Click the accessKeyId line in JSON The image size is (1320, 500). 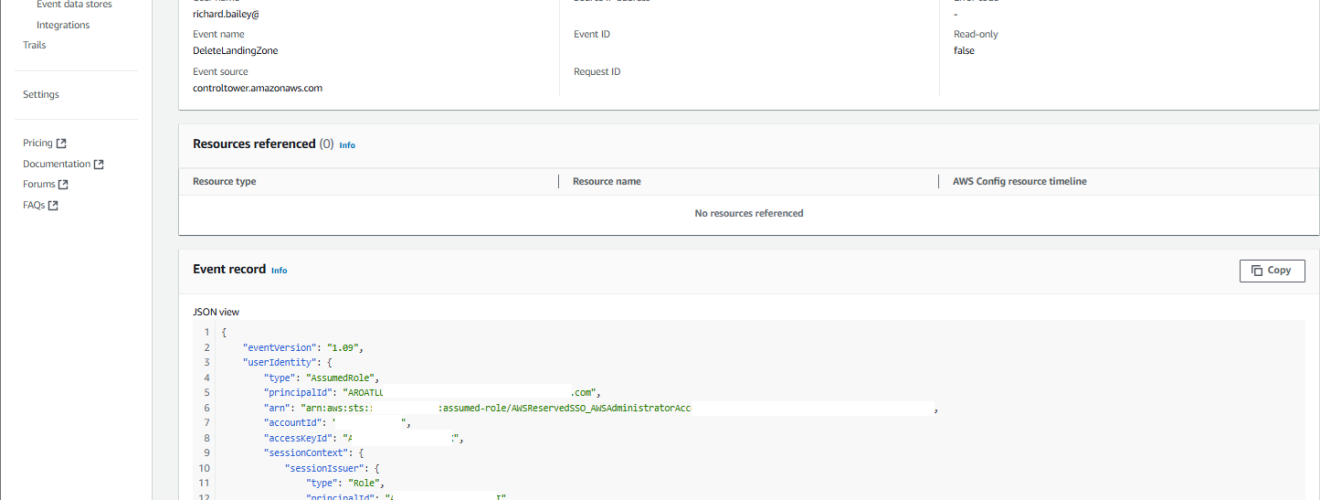pos(365,438)
